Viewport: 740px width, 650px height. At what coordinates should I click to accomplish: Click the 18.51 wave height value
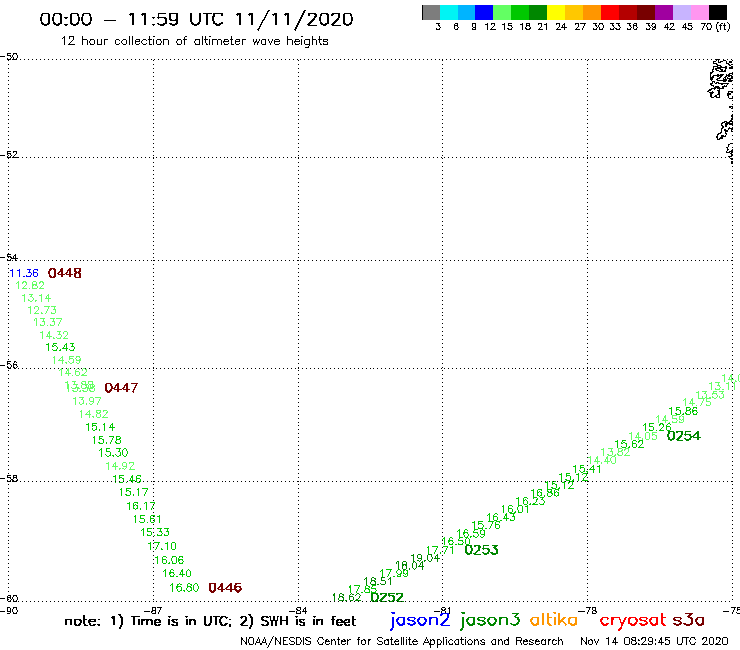(378, 582)
